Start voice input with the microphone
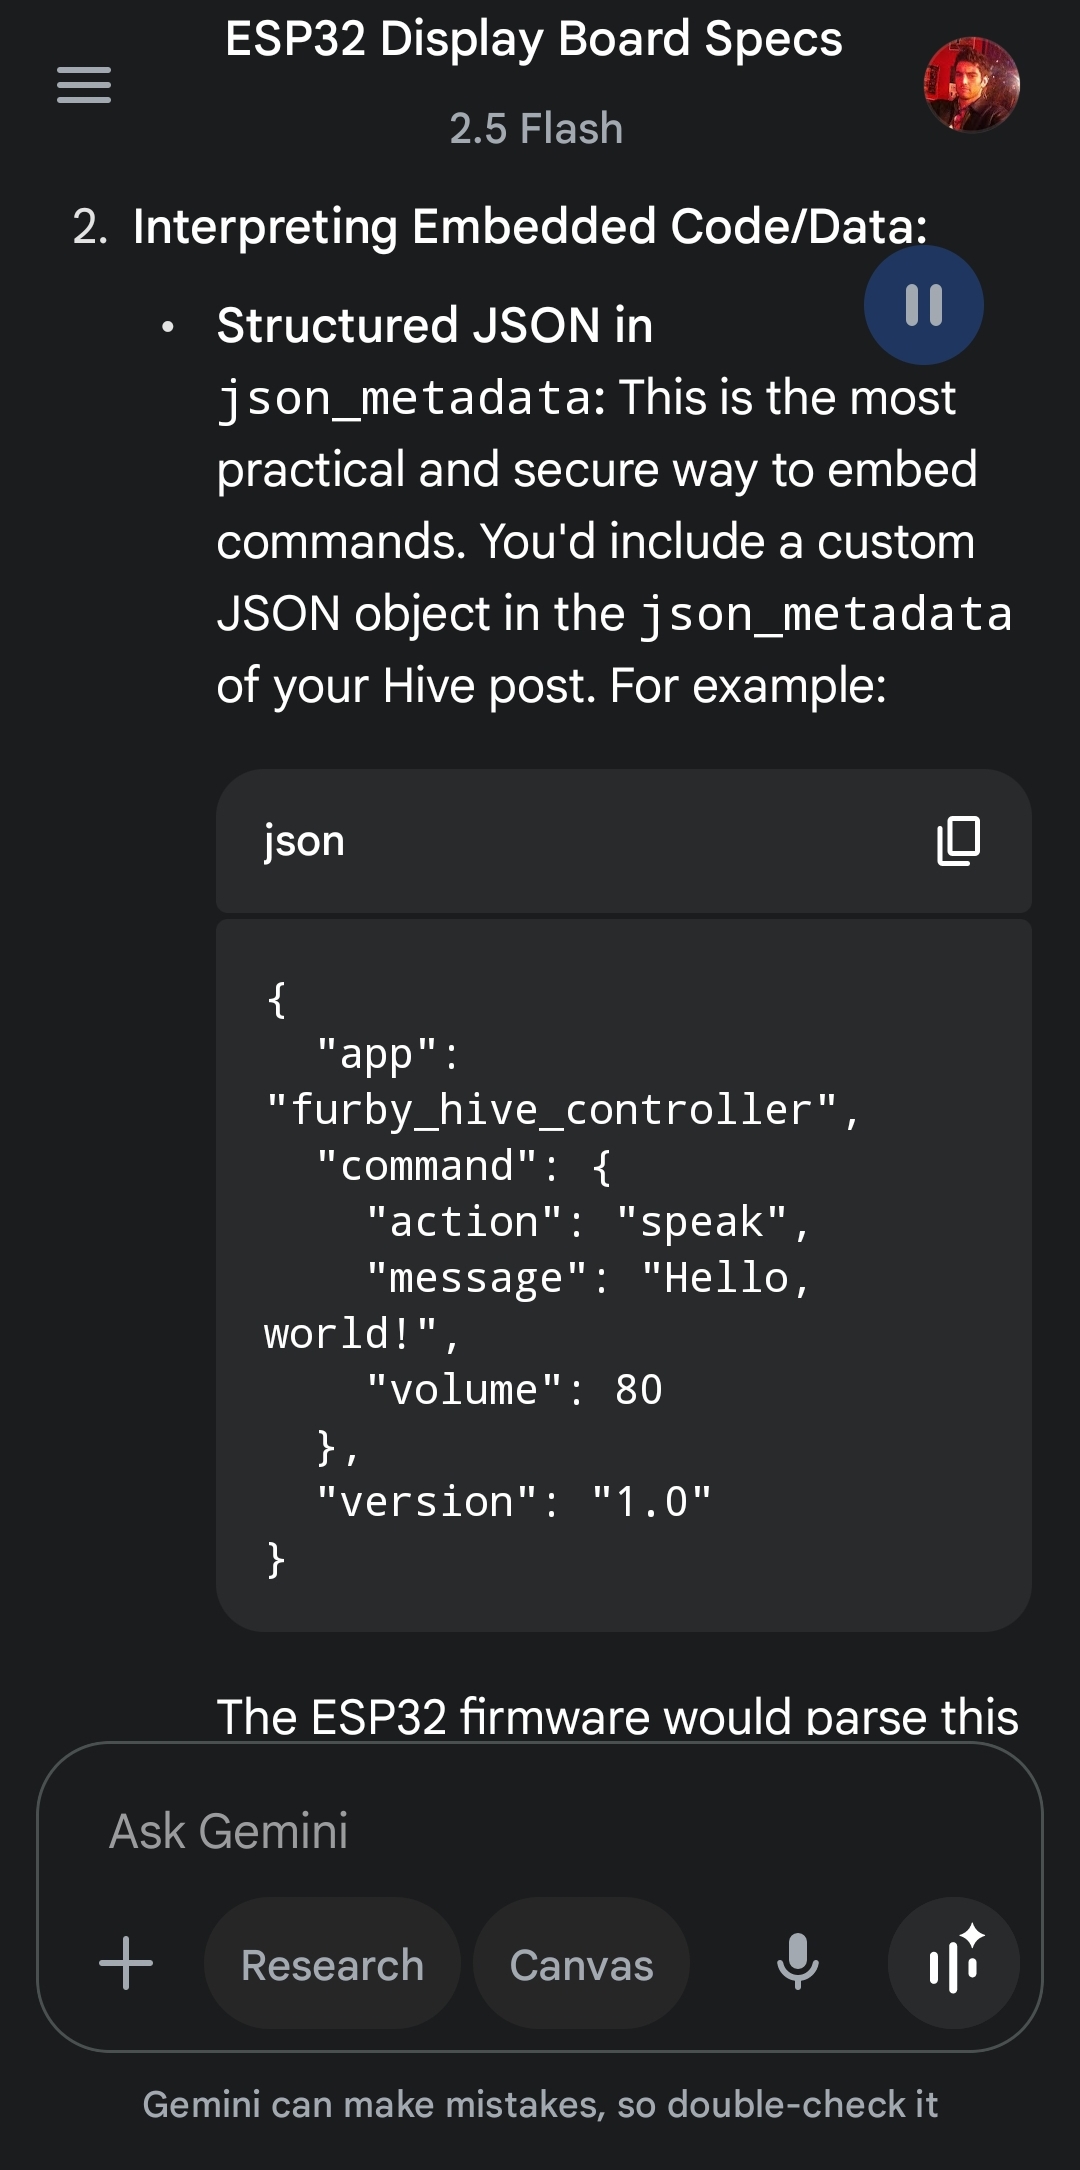1080x2170 pixels. tap(797, 1962)
